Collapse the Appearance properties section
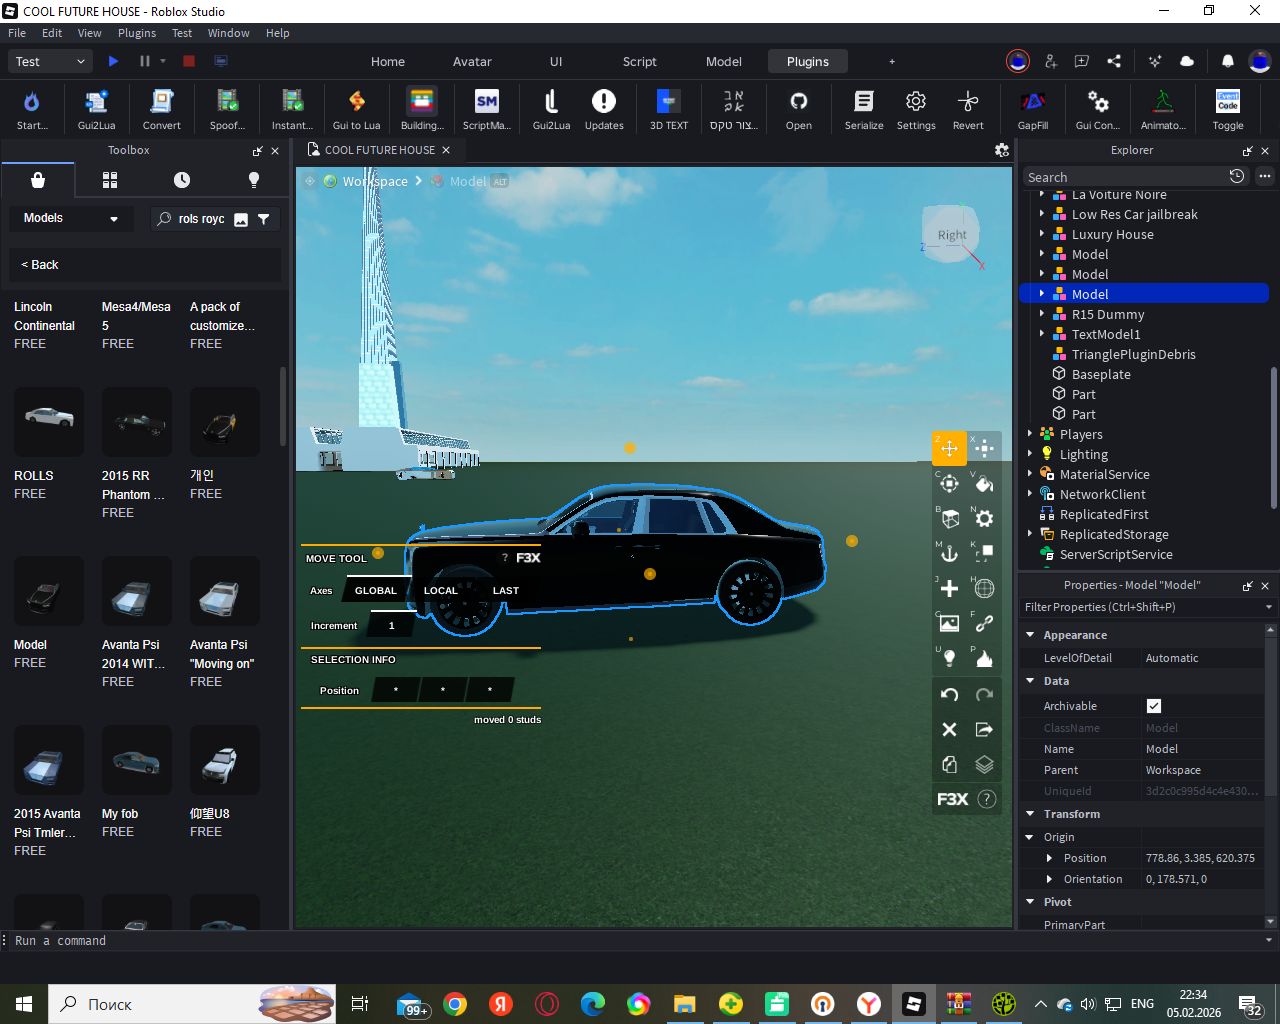This screenshot has width=1280, height=1024. point(1030,635)
